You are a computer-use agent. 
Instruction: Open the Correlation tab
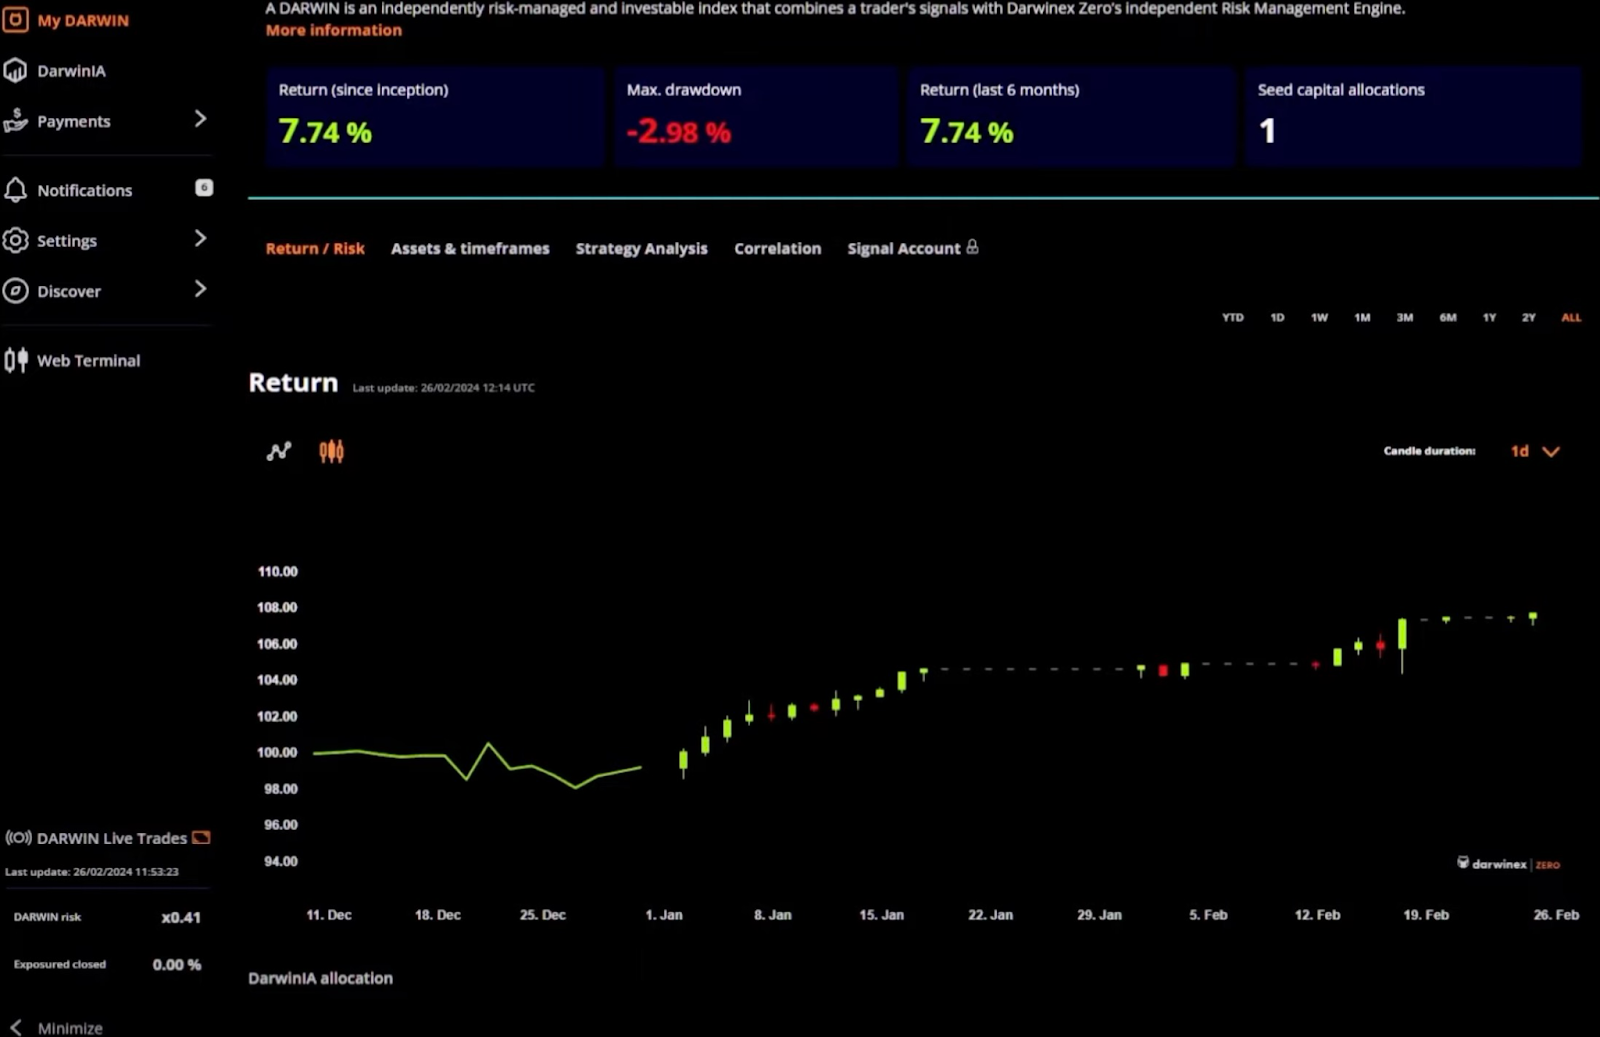[x=777, y=248]
